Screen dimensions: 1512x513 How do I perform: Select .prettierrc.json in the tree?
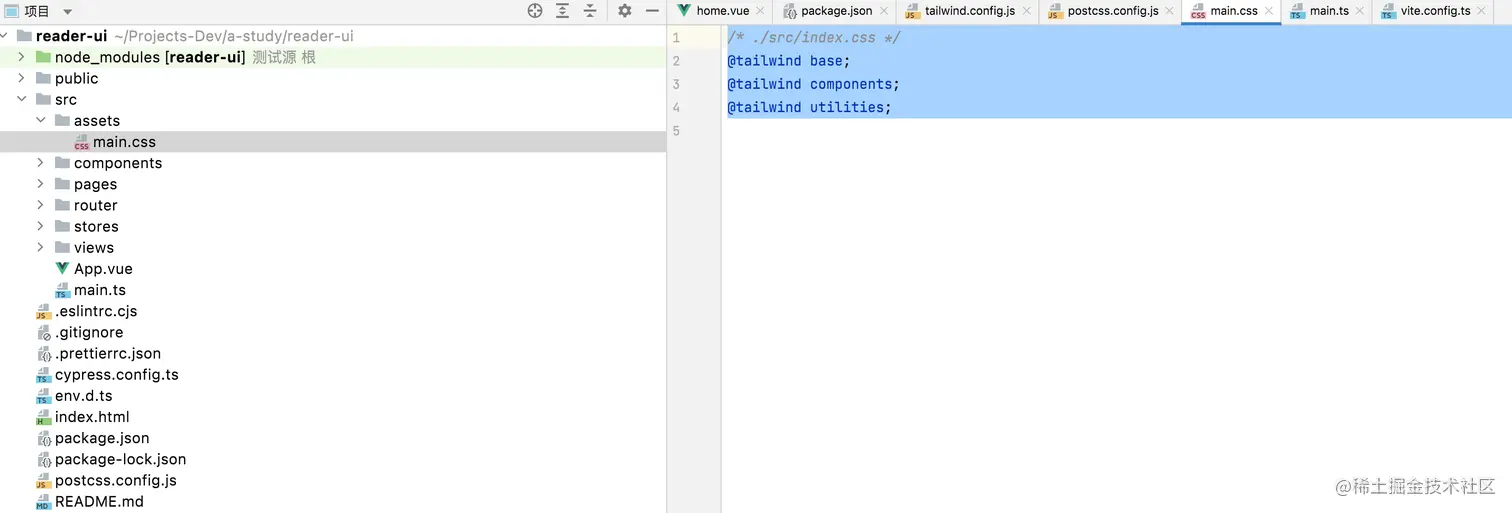(108, 353)
